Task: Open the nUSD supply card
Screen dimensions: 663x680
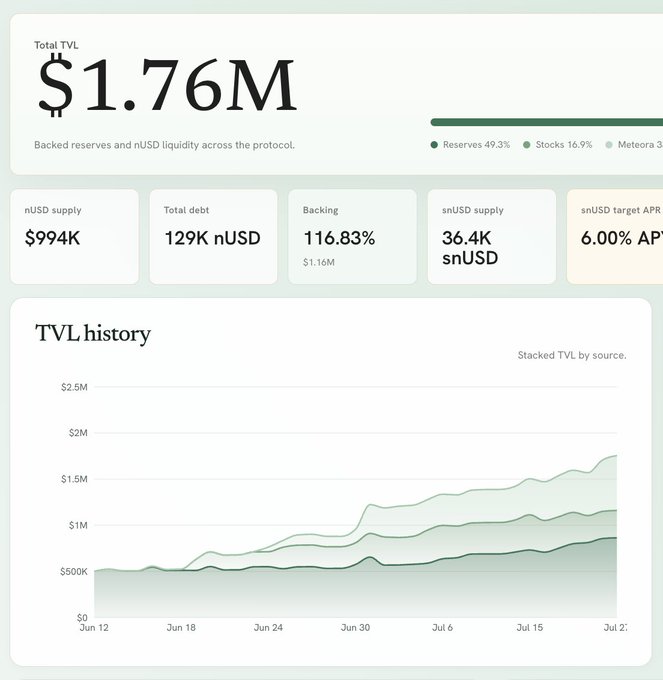Action: (x=75, y=237)
